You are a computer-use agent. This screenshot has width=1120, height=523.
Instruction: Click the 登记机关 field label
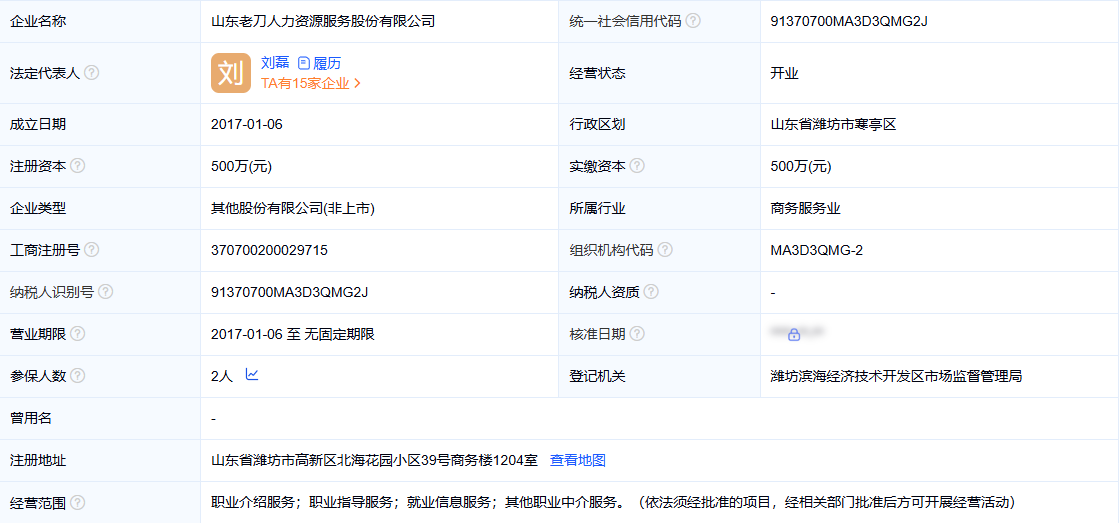click(597, 377)
